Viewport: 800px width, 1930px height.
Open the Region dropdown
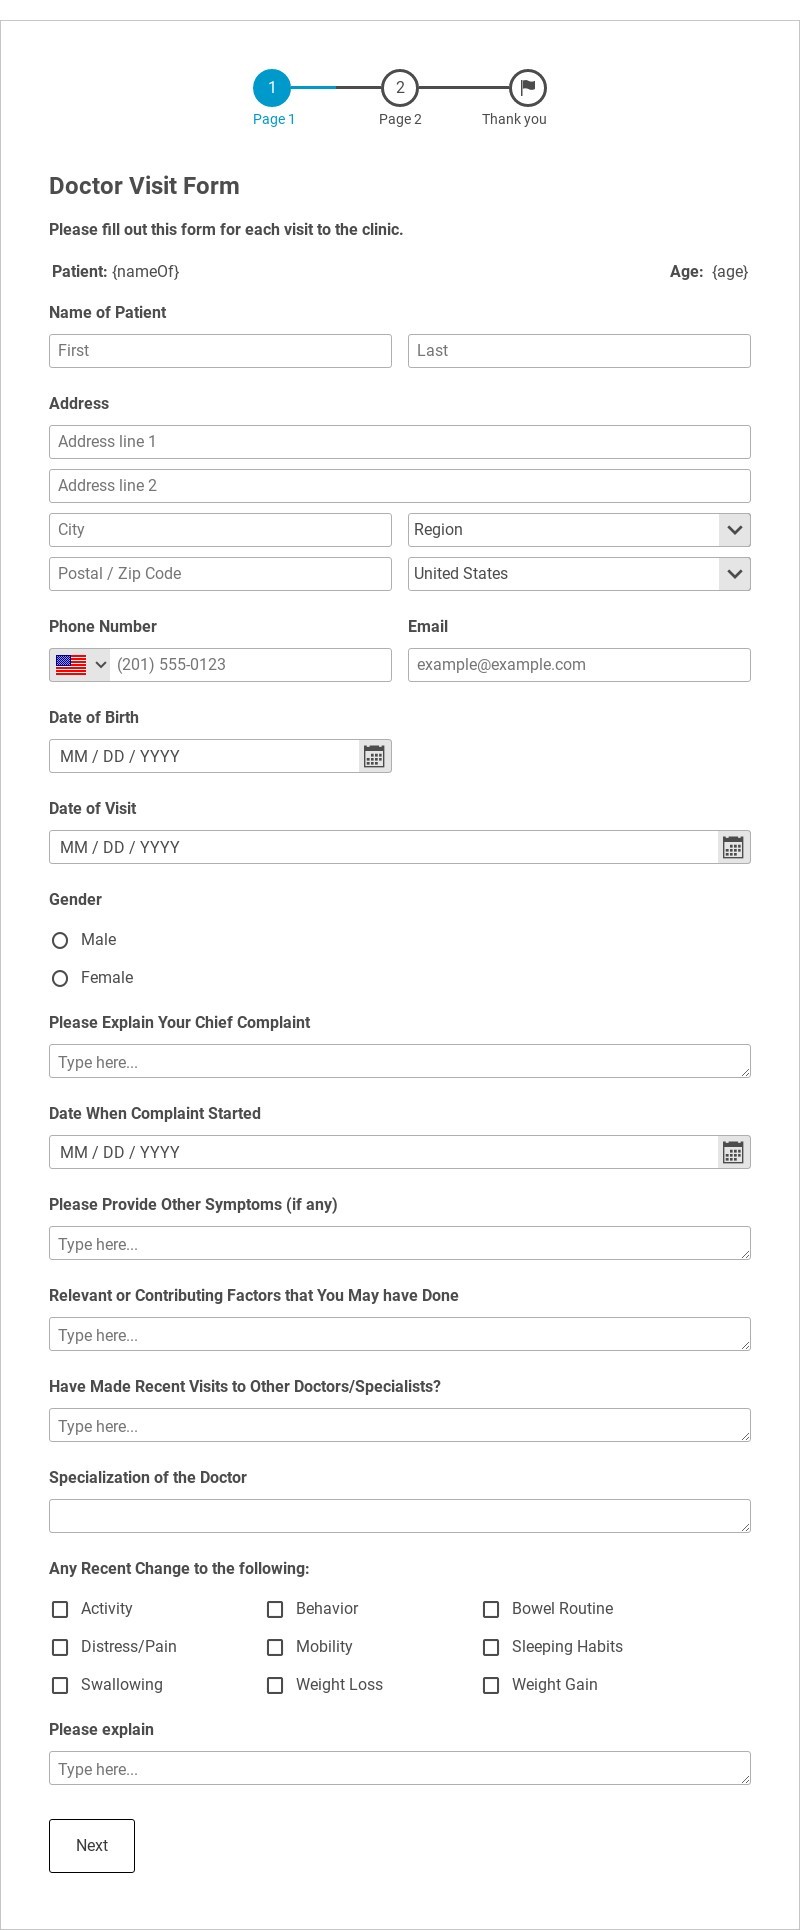579,530
